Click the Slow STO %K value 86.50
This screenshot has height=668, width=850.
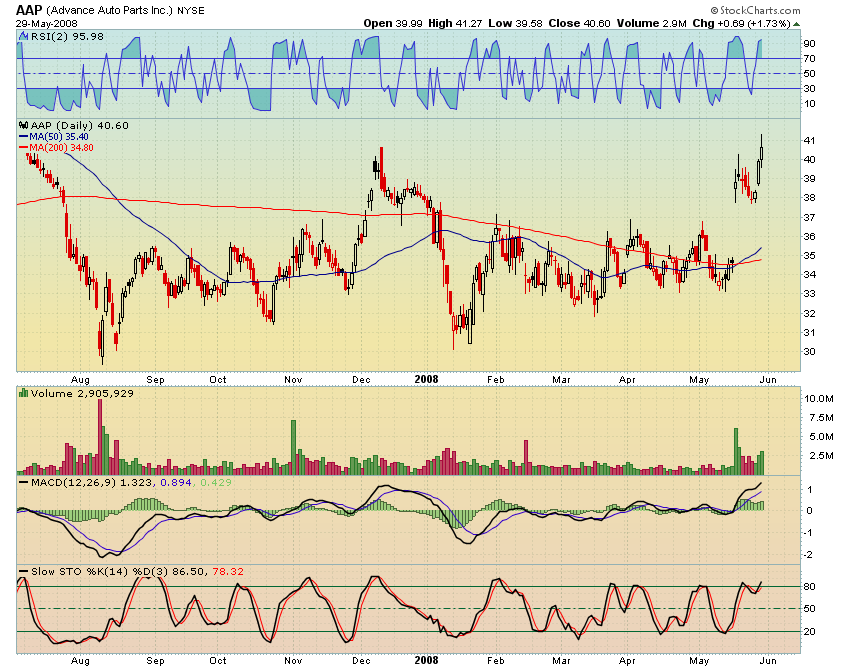coord(189,571)
